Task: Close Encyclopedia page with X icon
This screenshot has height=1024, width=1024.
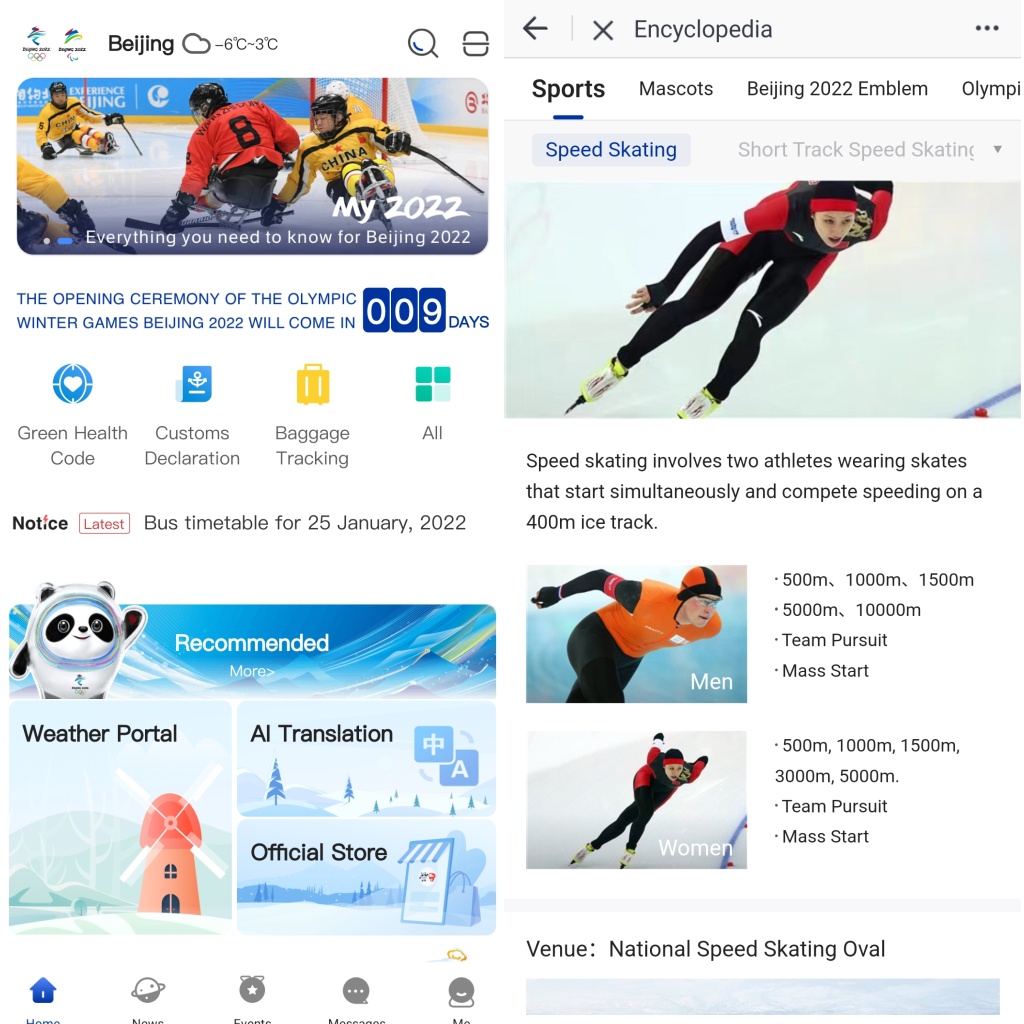Action: pyautogui.click(x=603, y=30)
